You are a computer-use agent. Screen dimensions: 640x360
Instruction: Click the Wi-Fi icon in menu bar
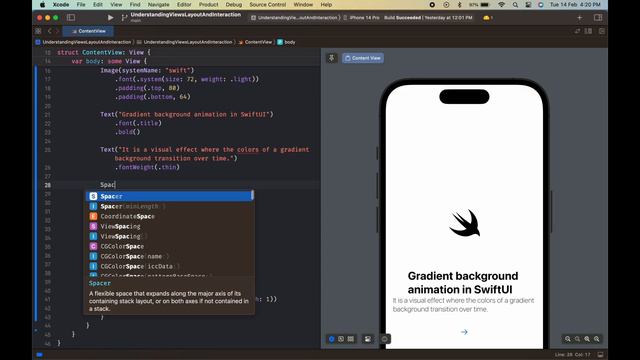click(x=501, y=4)
